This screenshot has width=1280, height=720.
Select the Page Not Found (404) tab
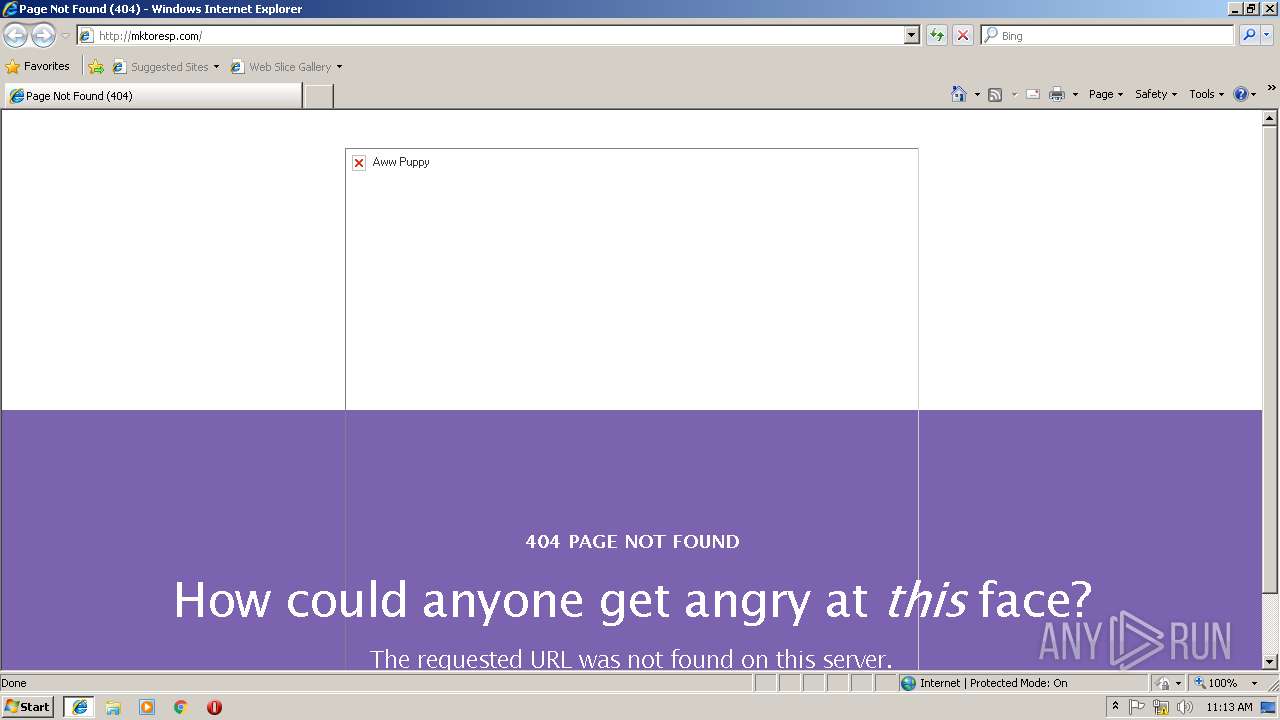(153, 96)
